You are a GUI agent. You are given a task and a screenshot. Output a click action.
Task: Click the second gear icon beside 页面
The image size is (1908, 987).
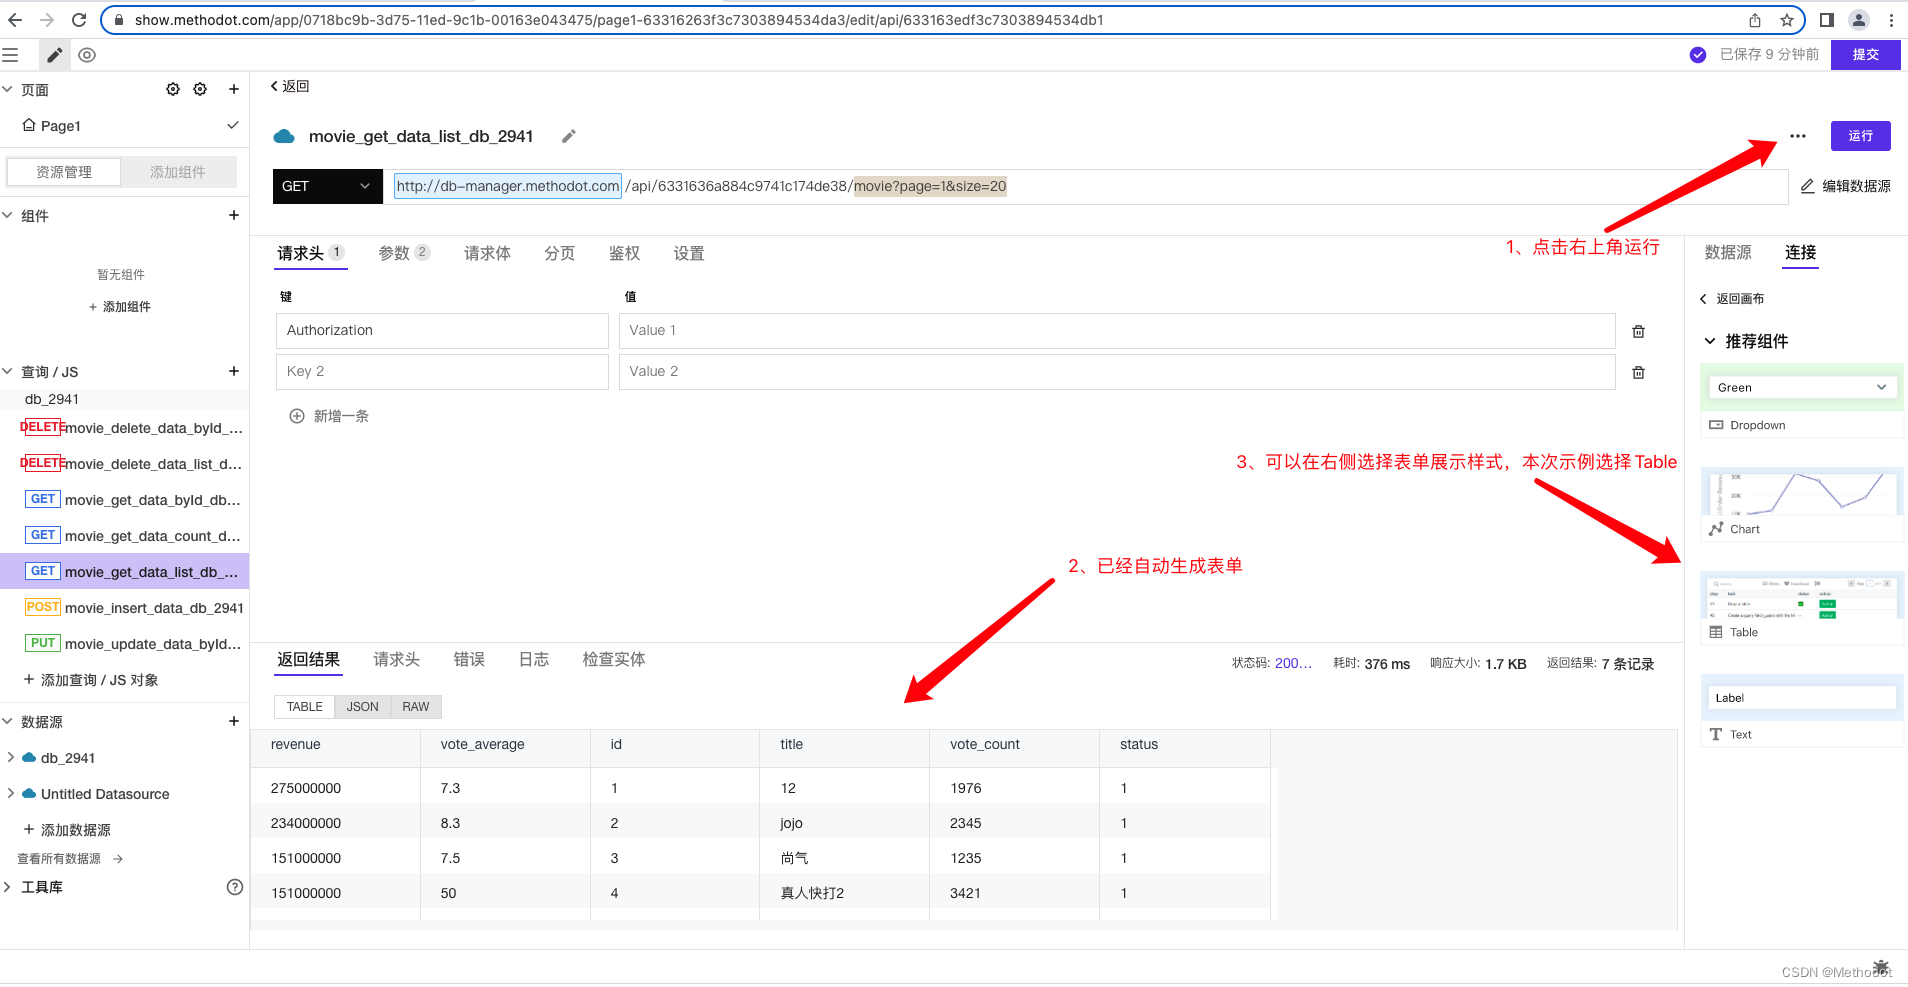click(200, 89)
